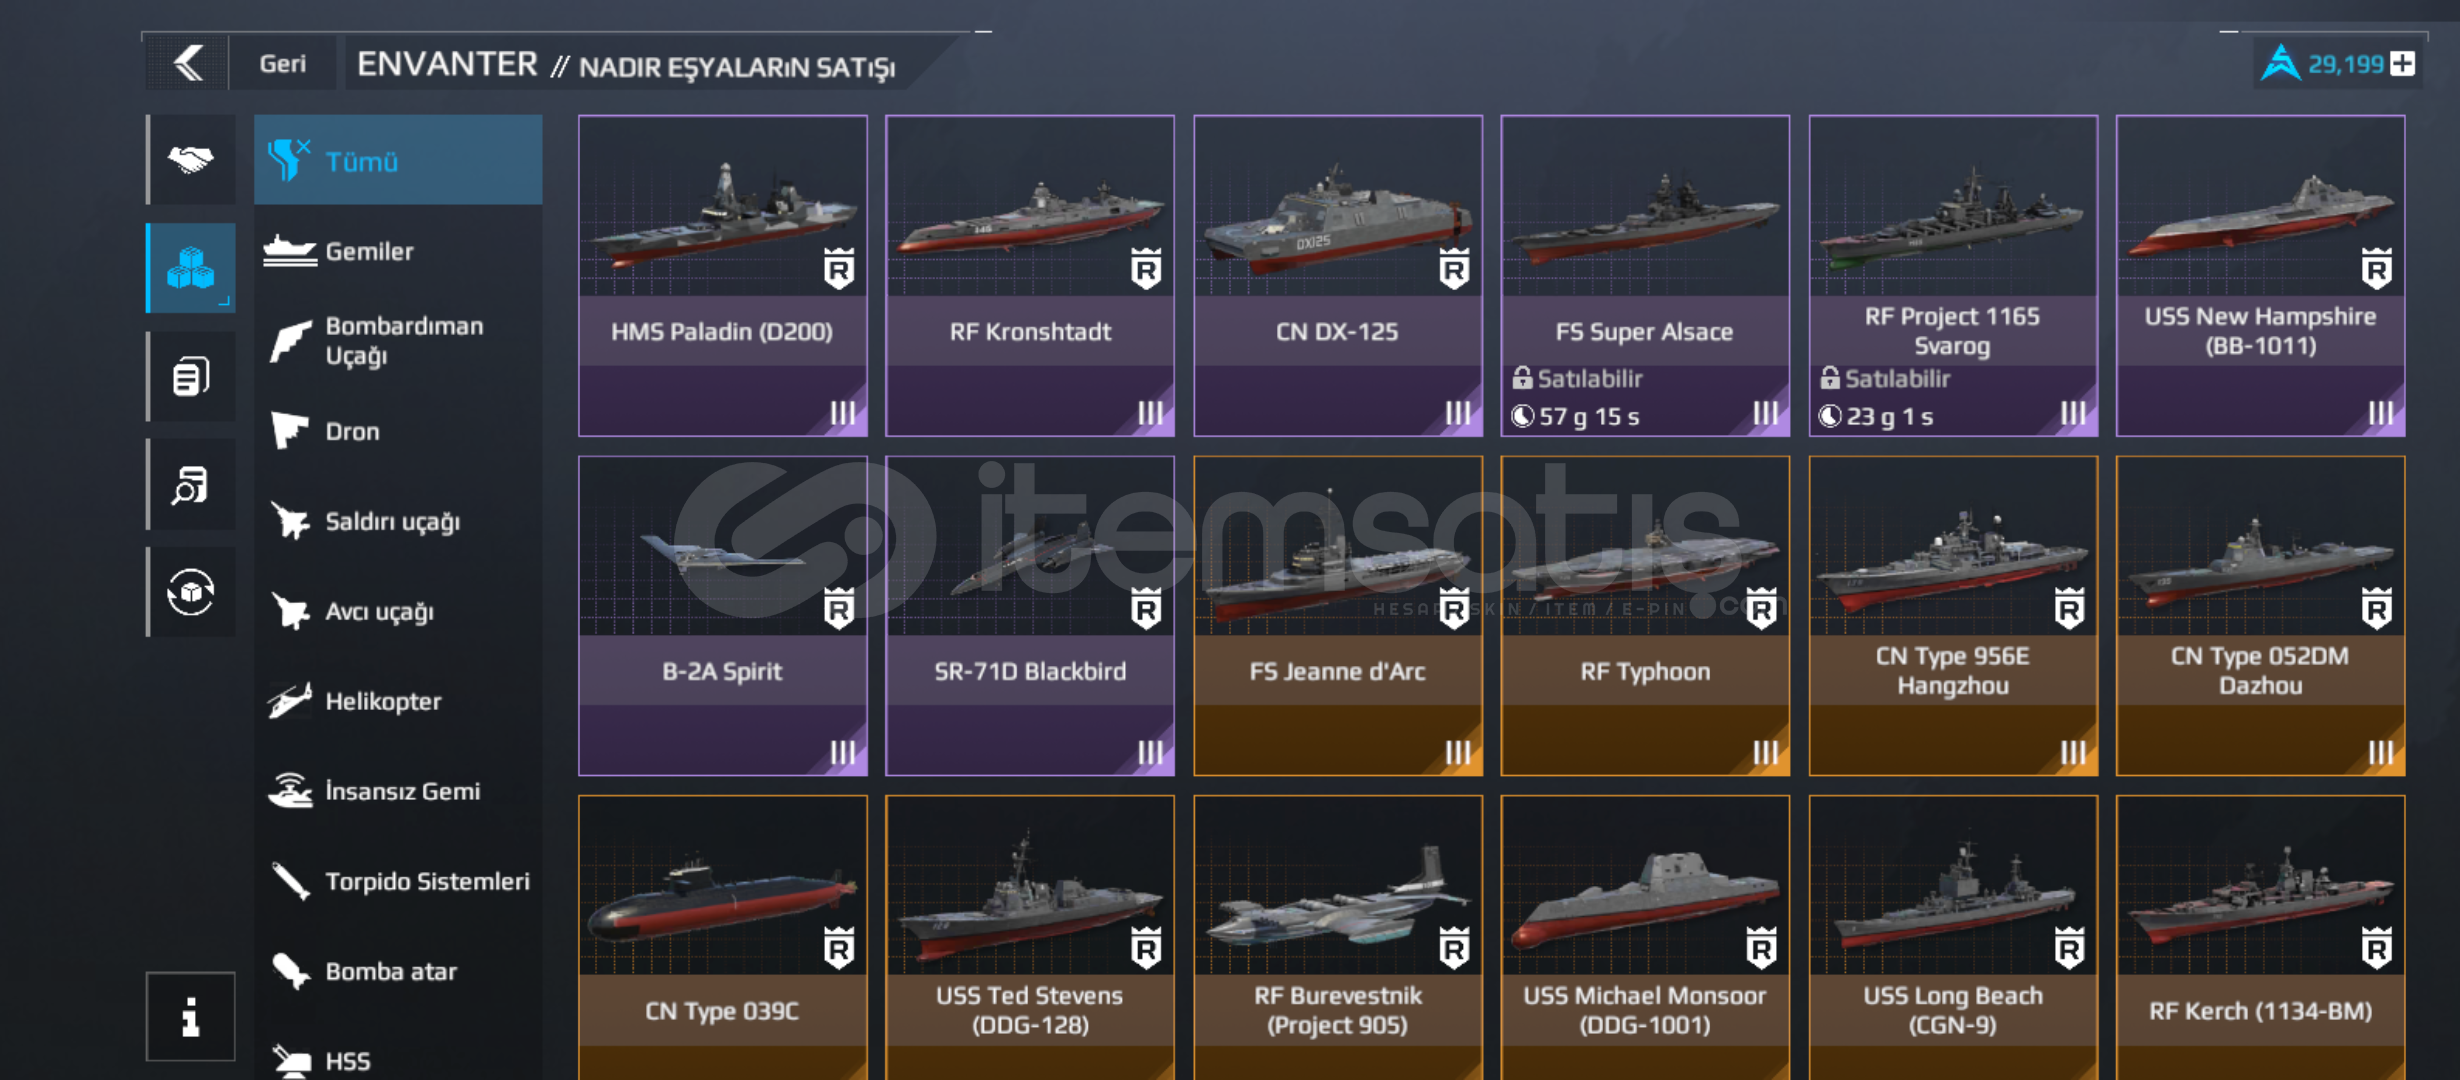Filter by Gemiler category
This screenshot has height=1080, width=2460.
pos(398,251)
